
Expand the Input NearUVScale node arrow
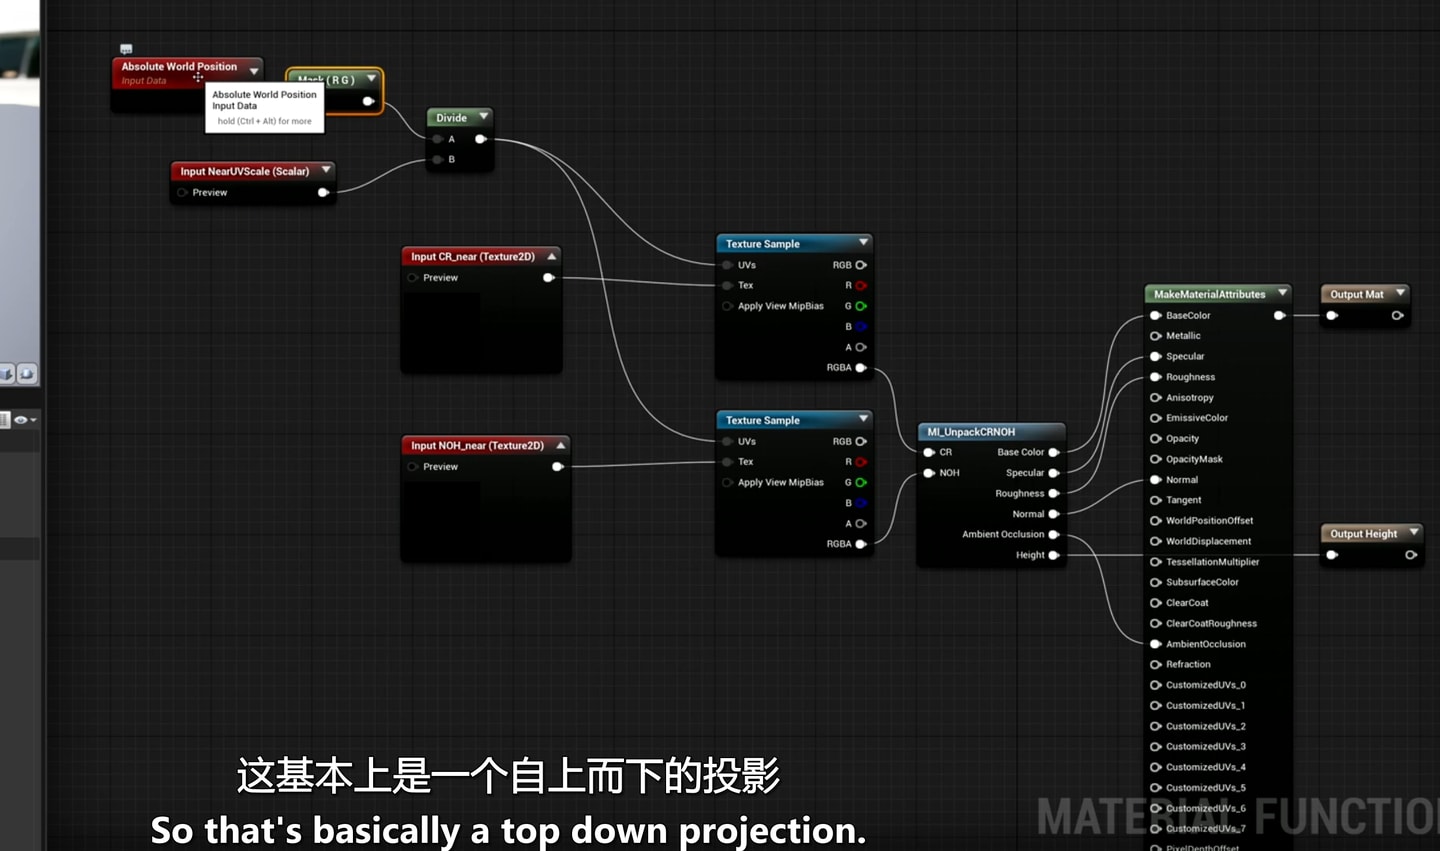click(326, 170)
